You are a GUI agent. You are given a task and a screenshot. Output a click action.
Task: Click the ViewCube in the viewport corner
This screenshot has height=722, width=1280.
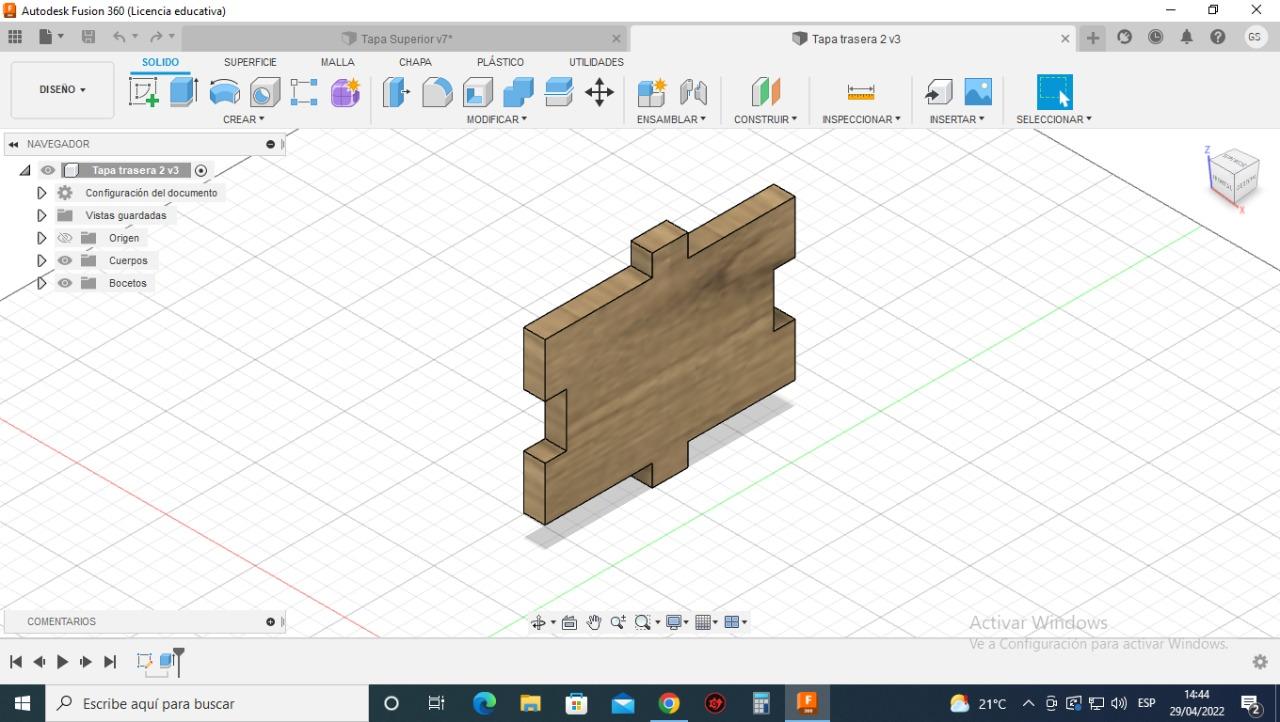tap(1234, 174)
